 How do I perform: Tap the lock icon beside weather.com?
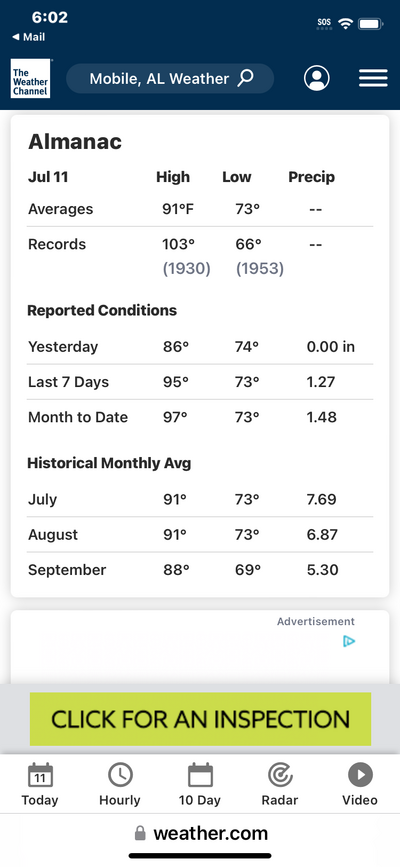(x=140, y=833)
